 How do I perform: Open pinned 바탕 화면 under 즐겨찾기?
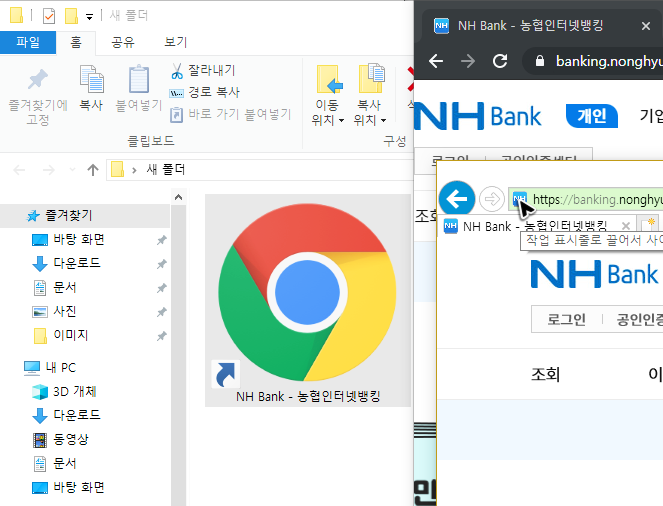point(79,240)
